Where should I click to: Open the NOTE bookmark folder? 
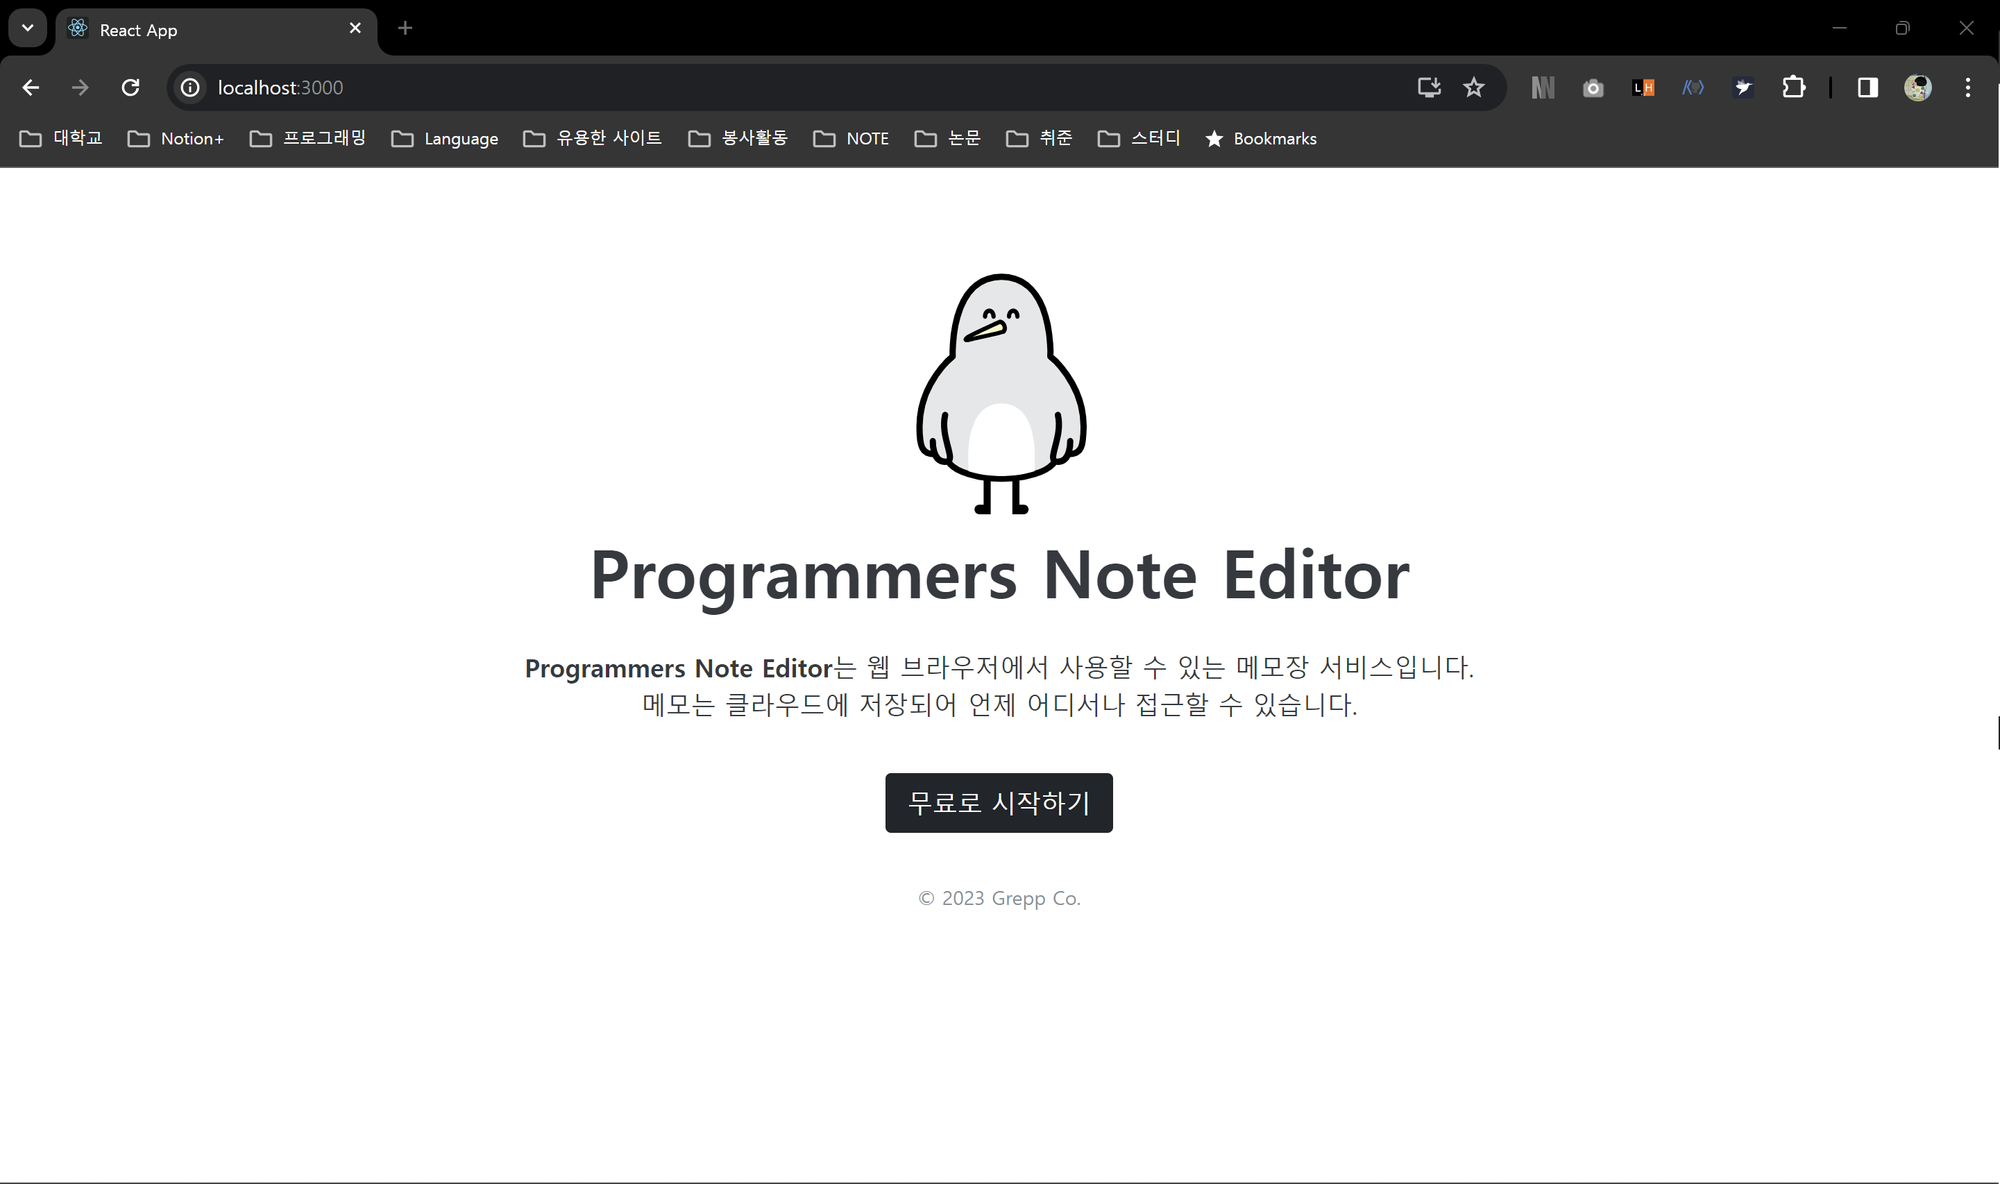coord(851,138)
